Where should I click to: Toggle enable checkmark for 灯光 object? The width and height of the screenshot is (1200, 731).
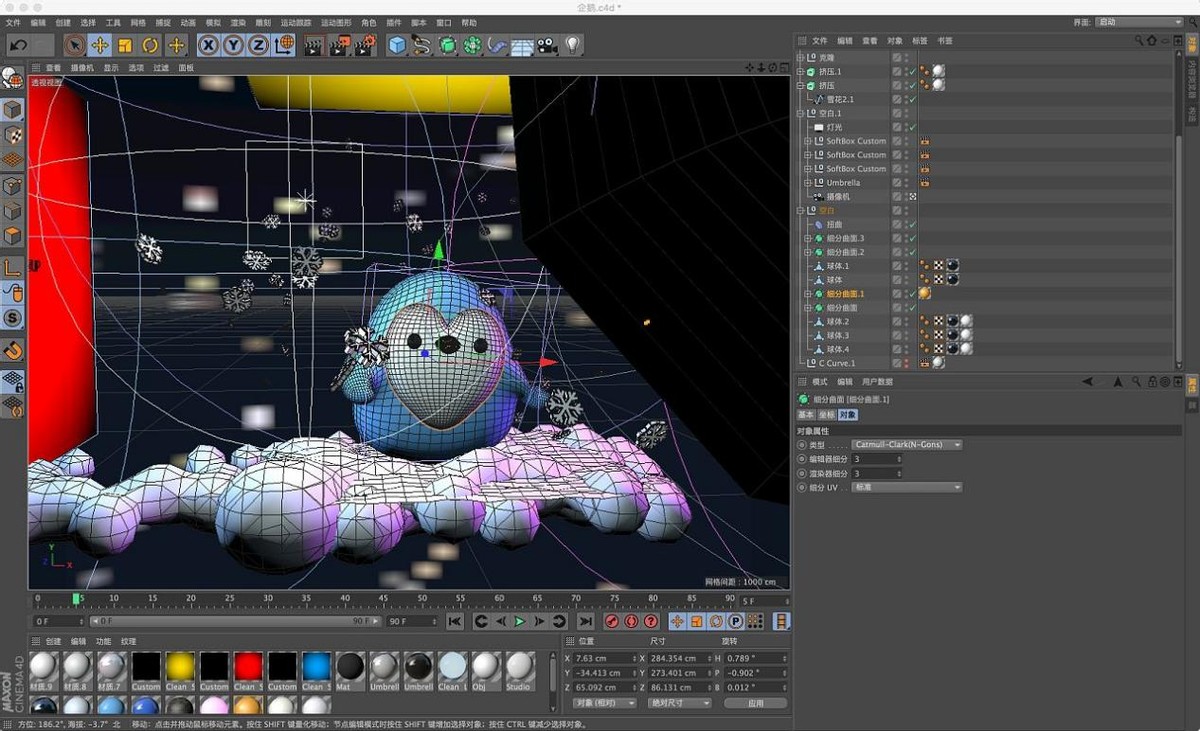(911, 127)
